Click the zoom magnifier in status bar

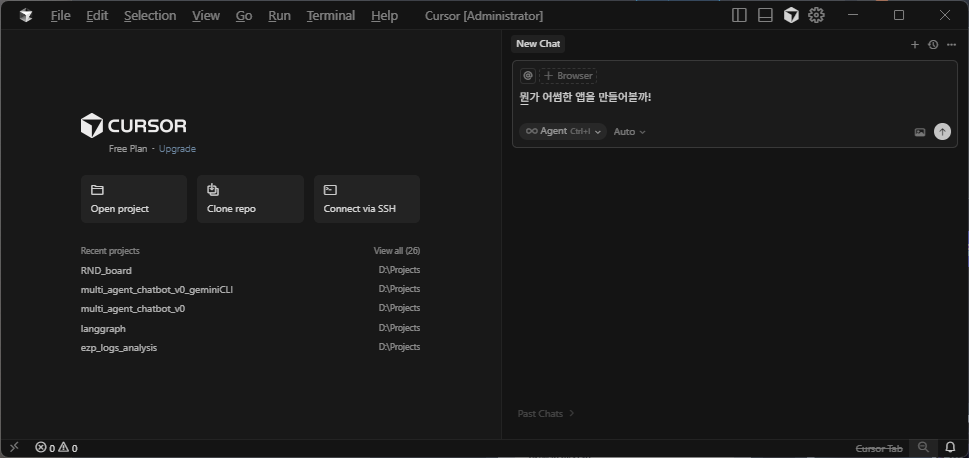coord(923,448)
